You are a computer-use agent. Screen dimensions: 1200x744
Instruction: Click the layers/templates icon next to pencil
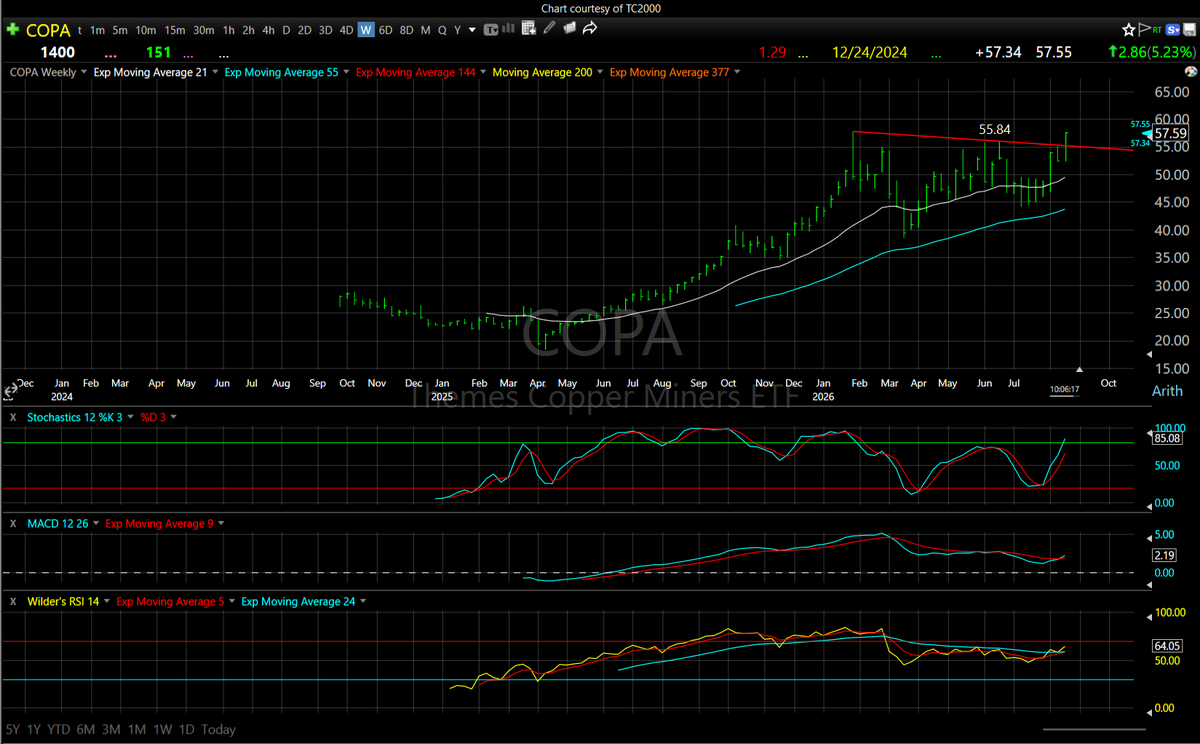568,29
